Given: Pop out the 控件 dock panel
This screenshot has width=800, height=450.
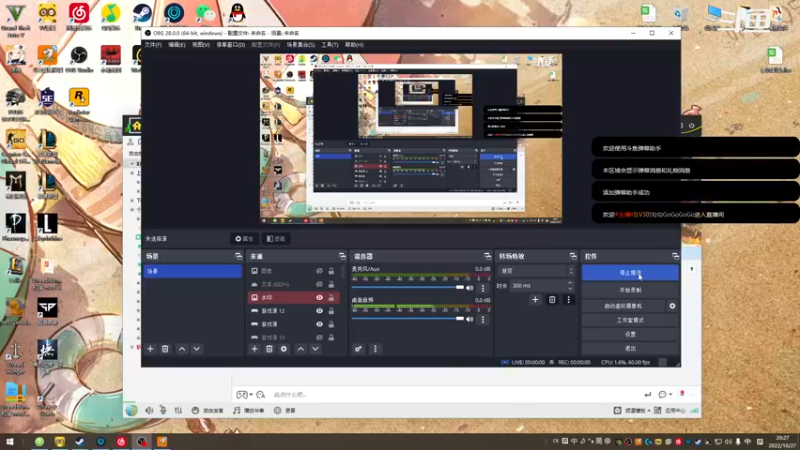Looking at the screenshot, I should point(676,256).
